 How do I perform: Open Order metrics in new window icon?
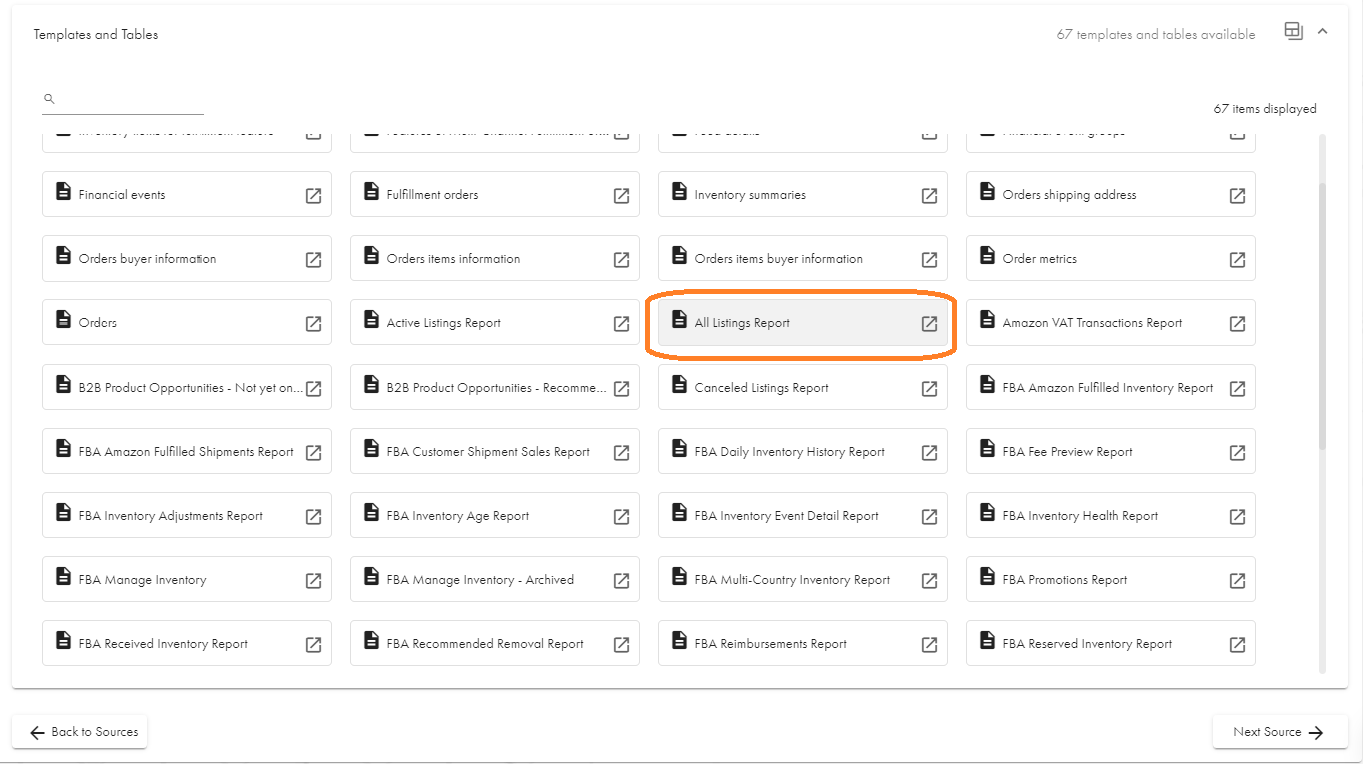(x=1237, y=260)
